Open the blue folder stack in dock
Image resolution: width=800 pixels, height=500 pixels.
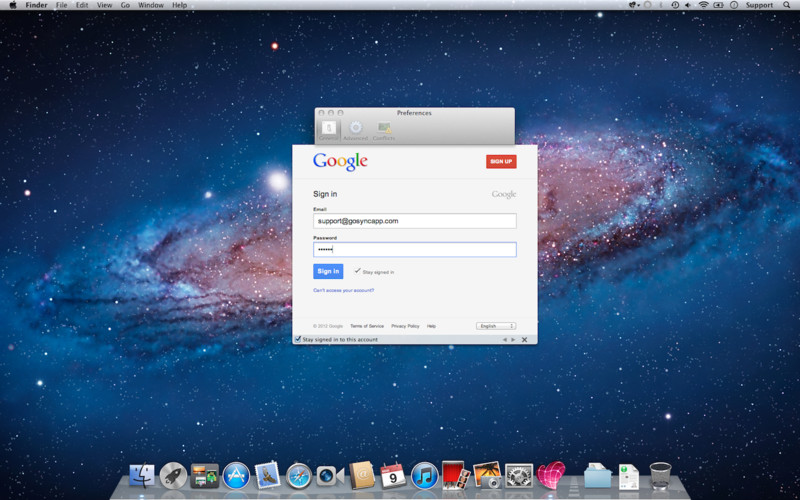(x=597, y=476)
